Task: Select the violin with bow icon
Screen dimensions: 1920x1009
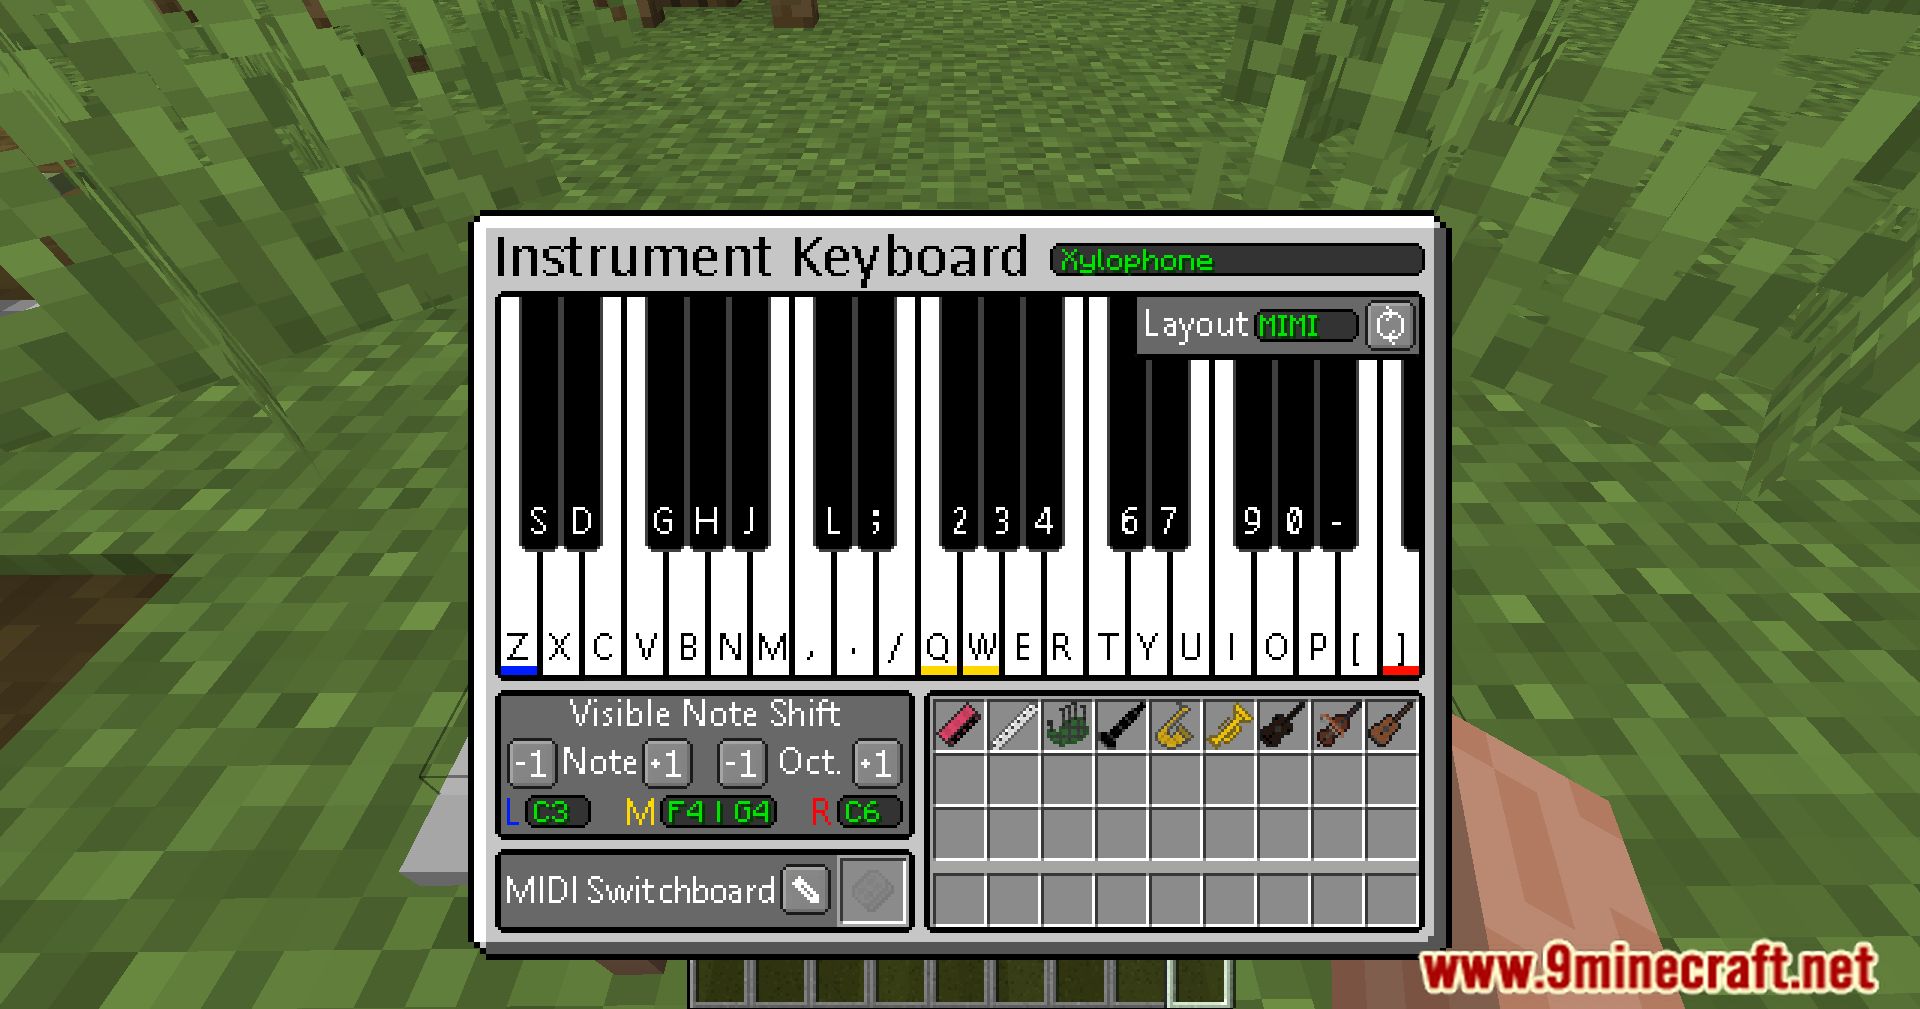Action: pyautogui.click(x=1337, y=725)
